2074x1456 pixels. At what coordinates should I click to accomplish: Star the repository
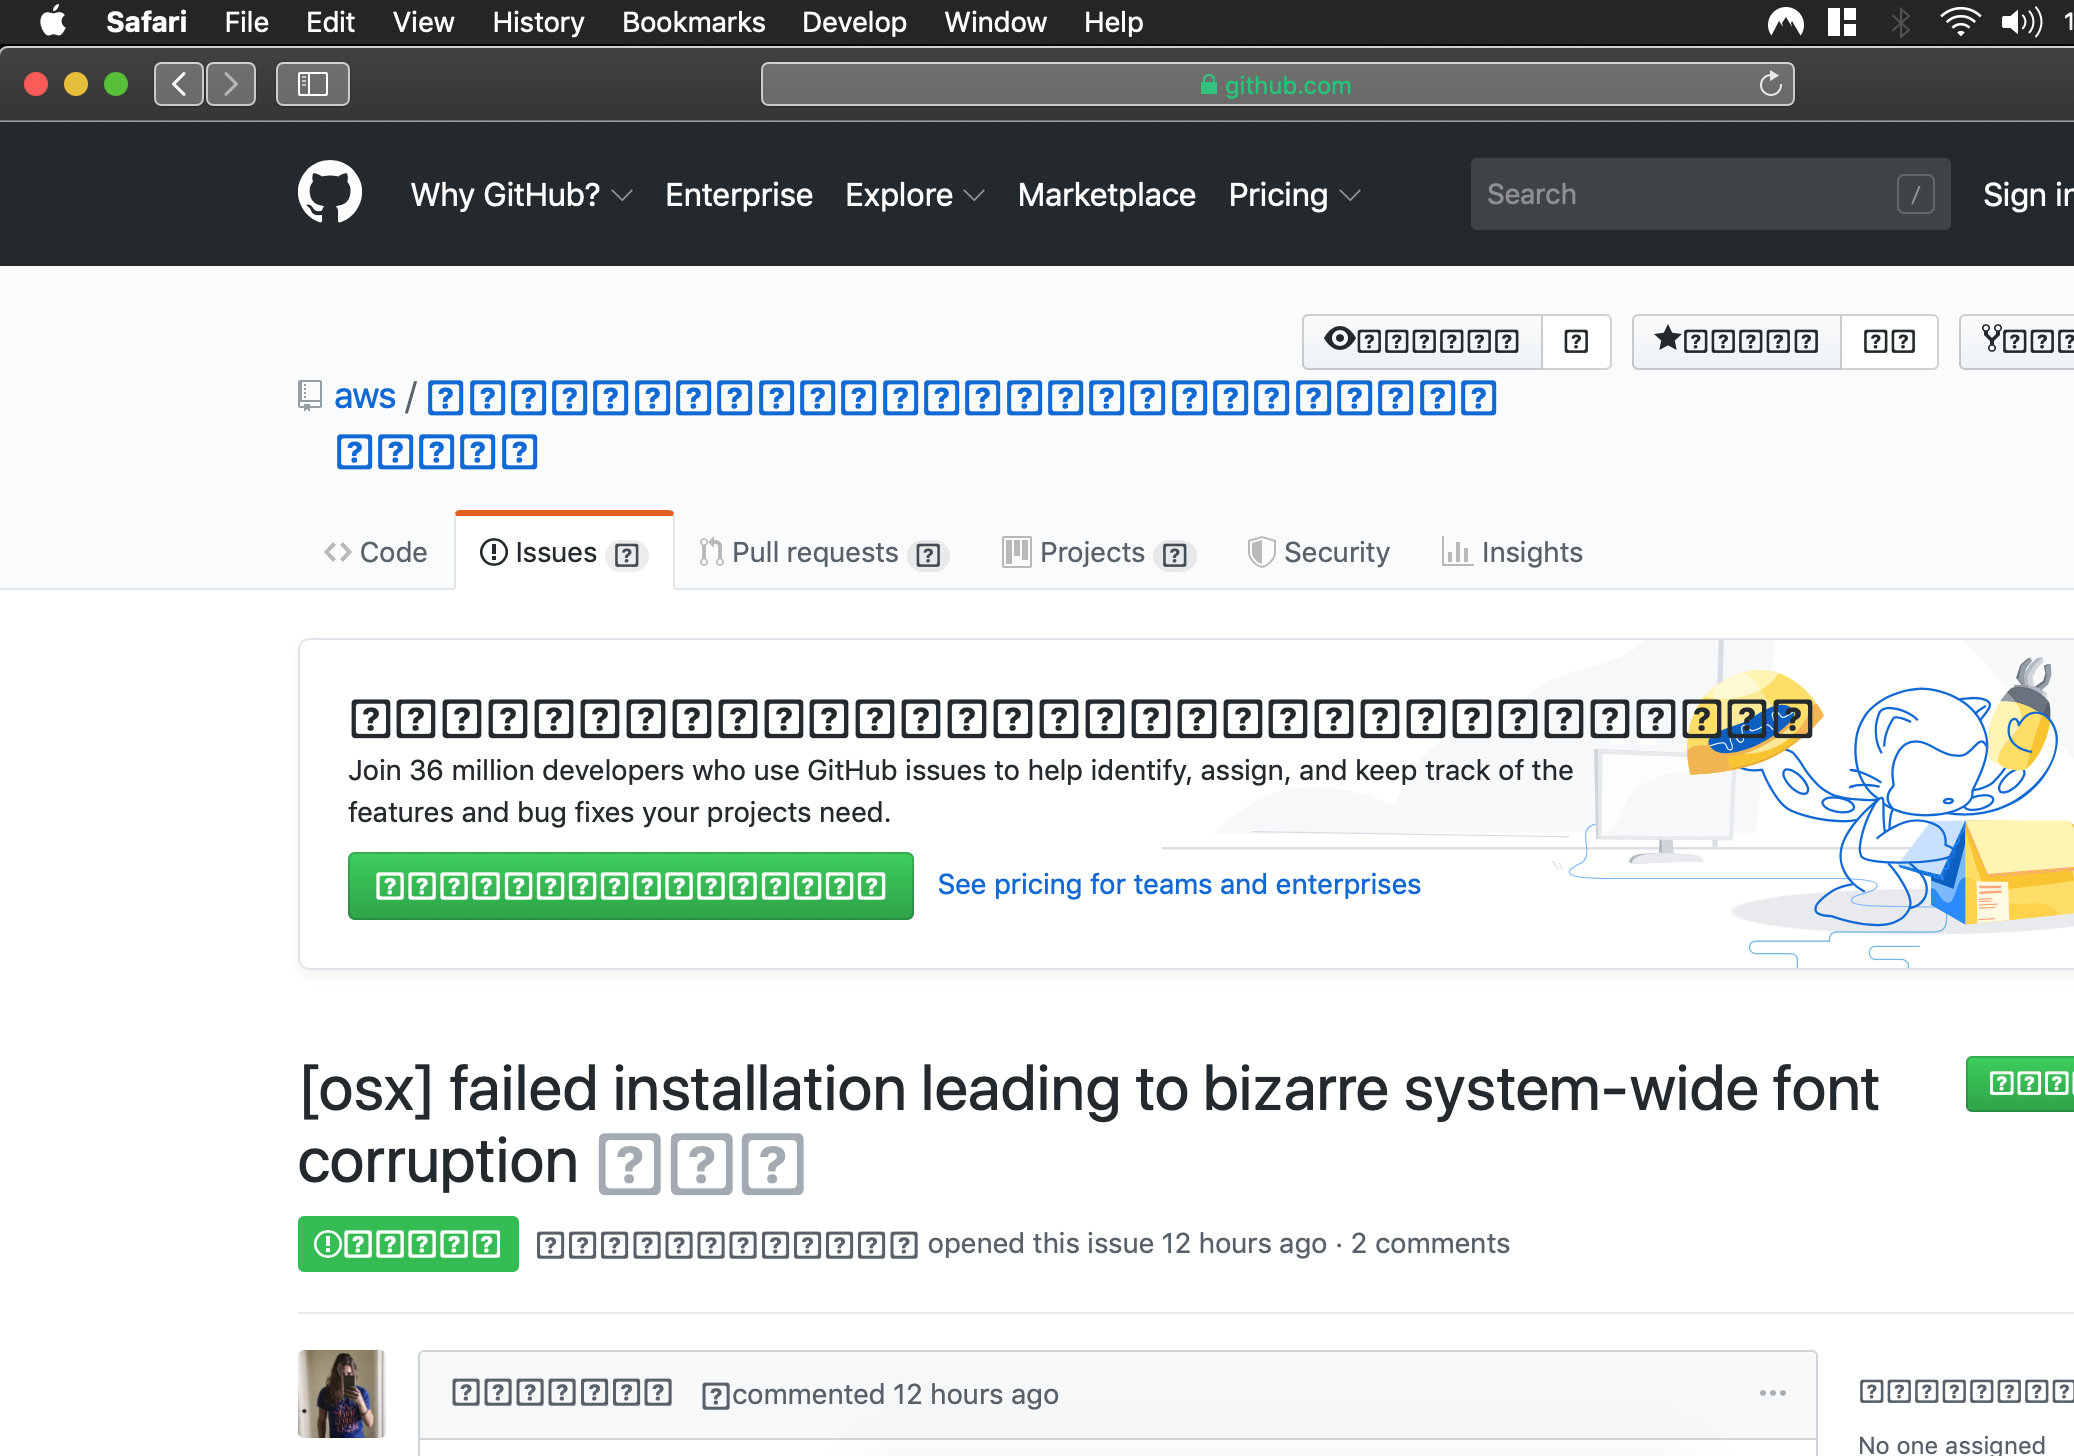1737,341
